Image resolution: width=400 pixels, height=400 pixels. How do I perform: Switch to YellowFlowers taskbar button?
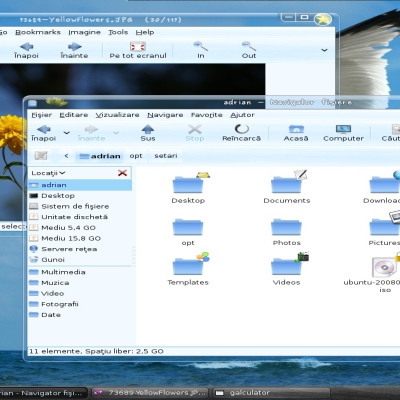point(150,393)
